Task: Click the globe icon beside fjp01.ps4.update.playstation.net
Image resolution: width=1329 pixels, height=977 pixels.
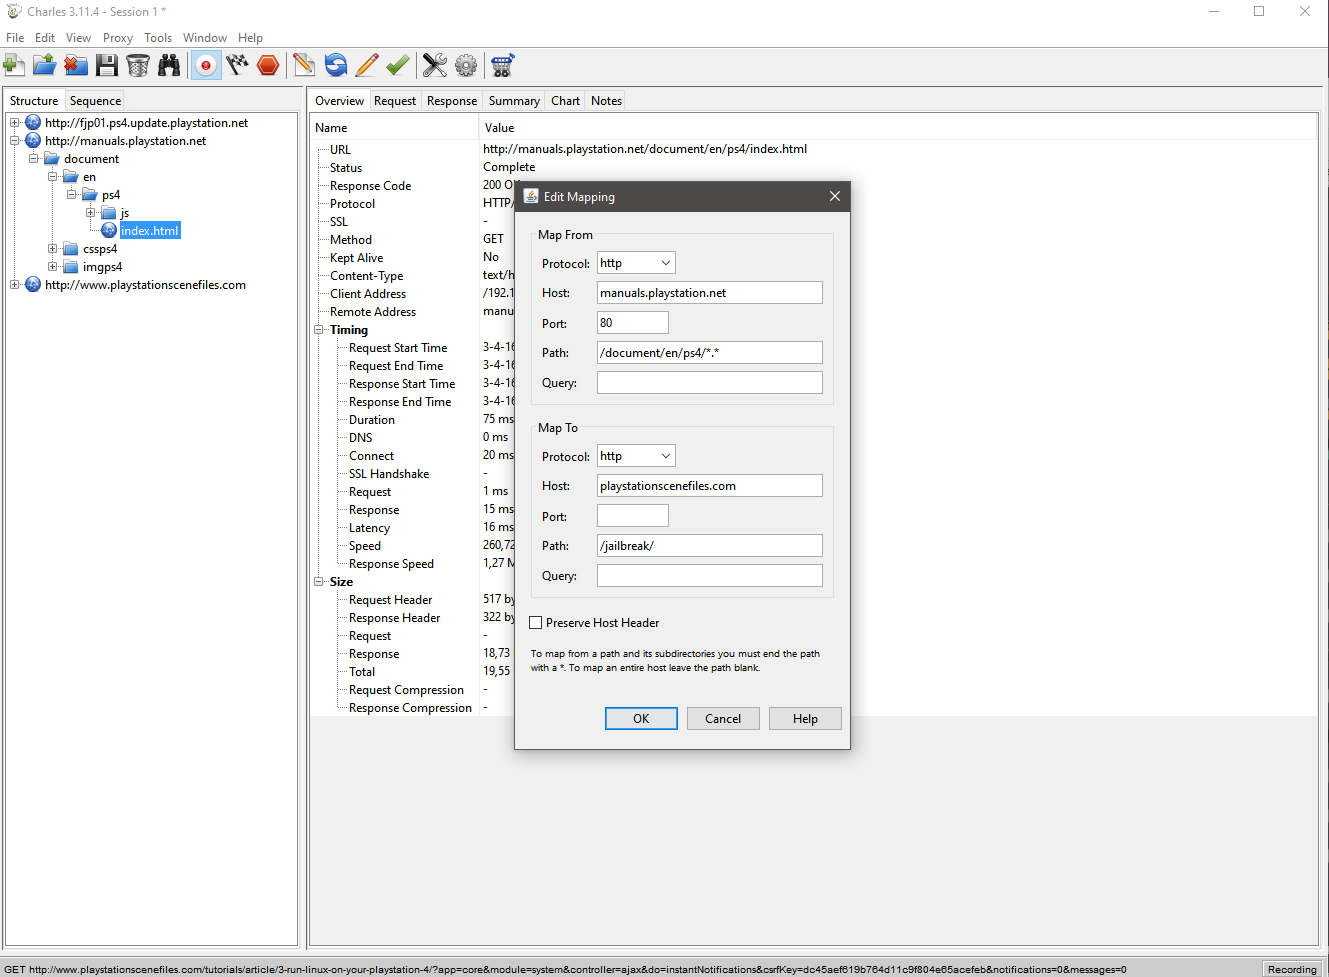Action: click(x=33, y=123)
